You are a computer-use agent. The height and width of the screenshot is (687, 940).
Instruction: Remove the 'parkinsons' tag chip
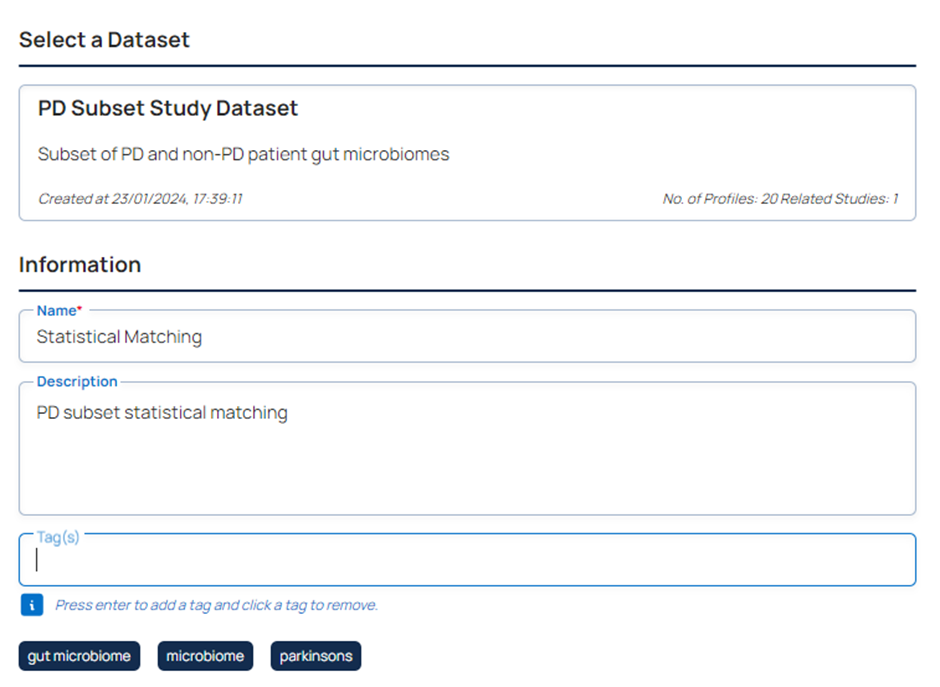[x=316, y=657]
